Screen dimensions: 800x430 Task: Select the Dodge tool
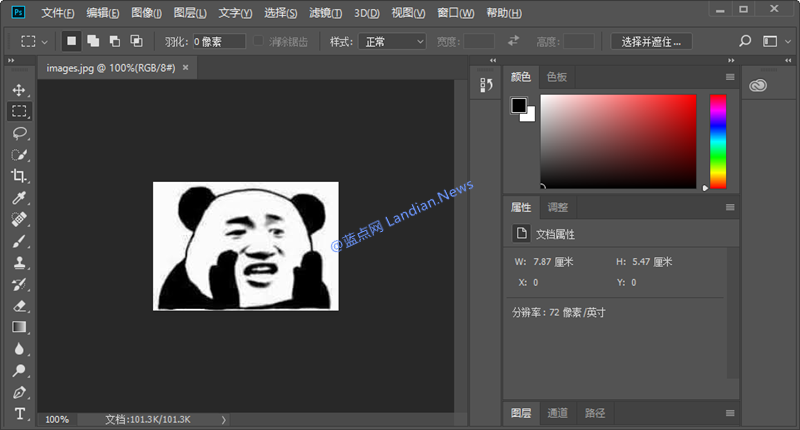point(19,370)
